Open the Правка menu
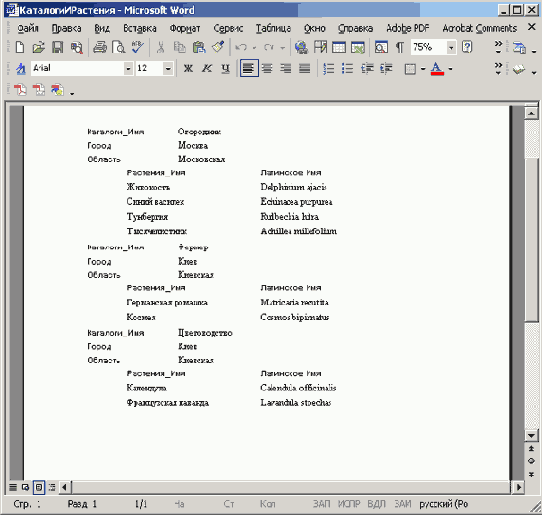The height and width of the screenshot is (515, 542). 66,28
